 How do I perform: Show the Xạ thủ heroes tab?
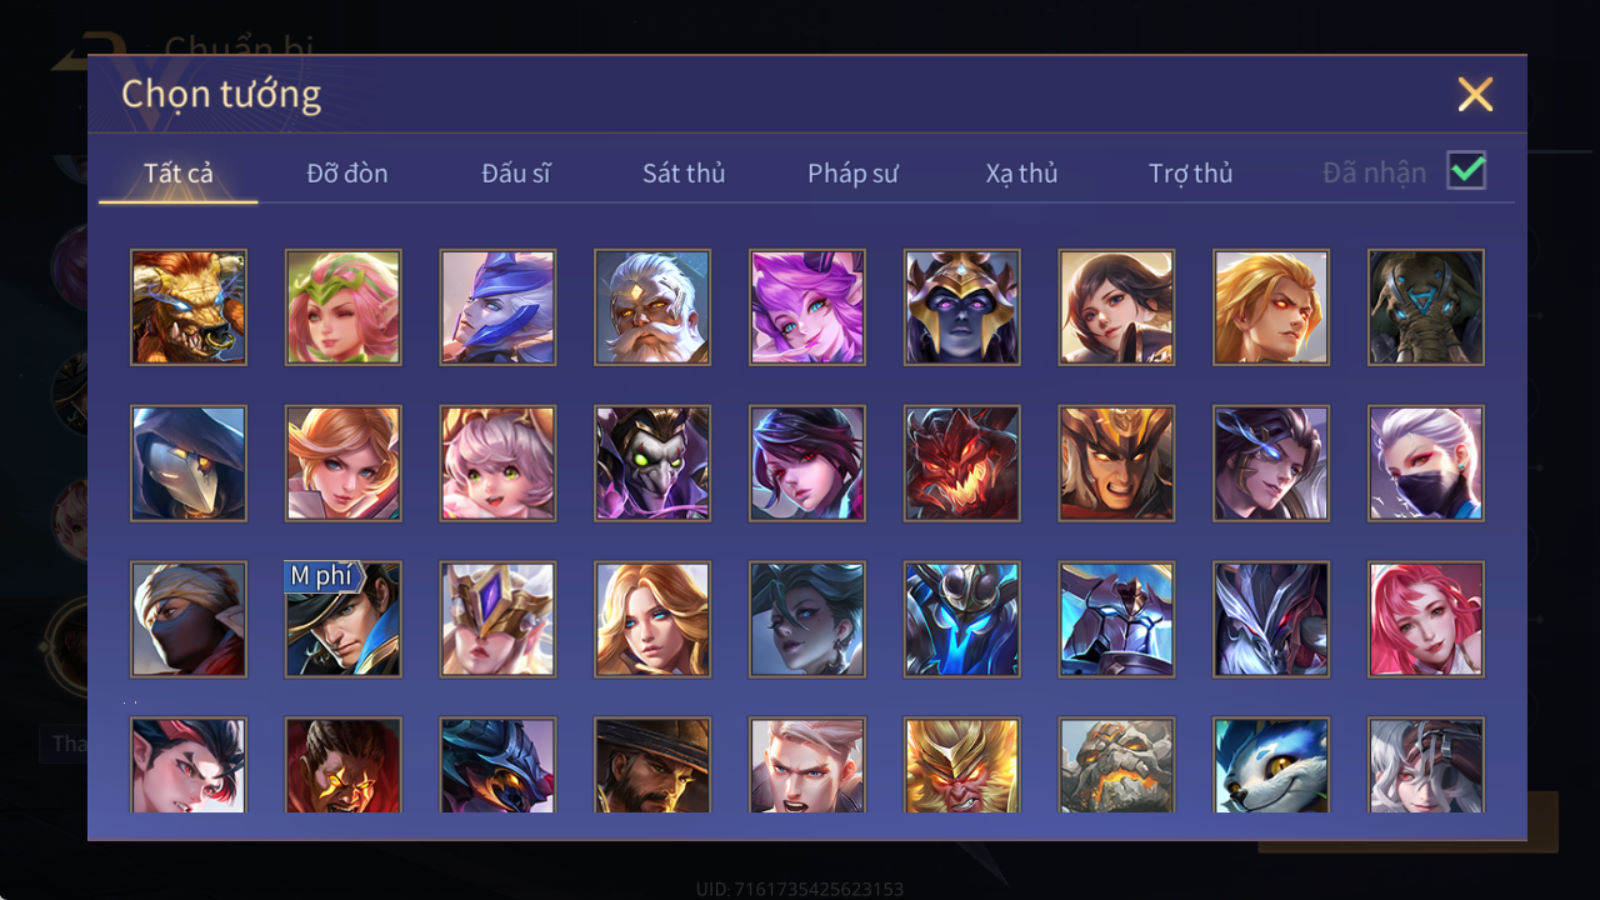point(1021,173)
